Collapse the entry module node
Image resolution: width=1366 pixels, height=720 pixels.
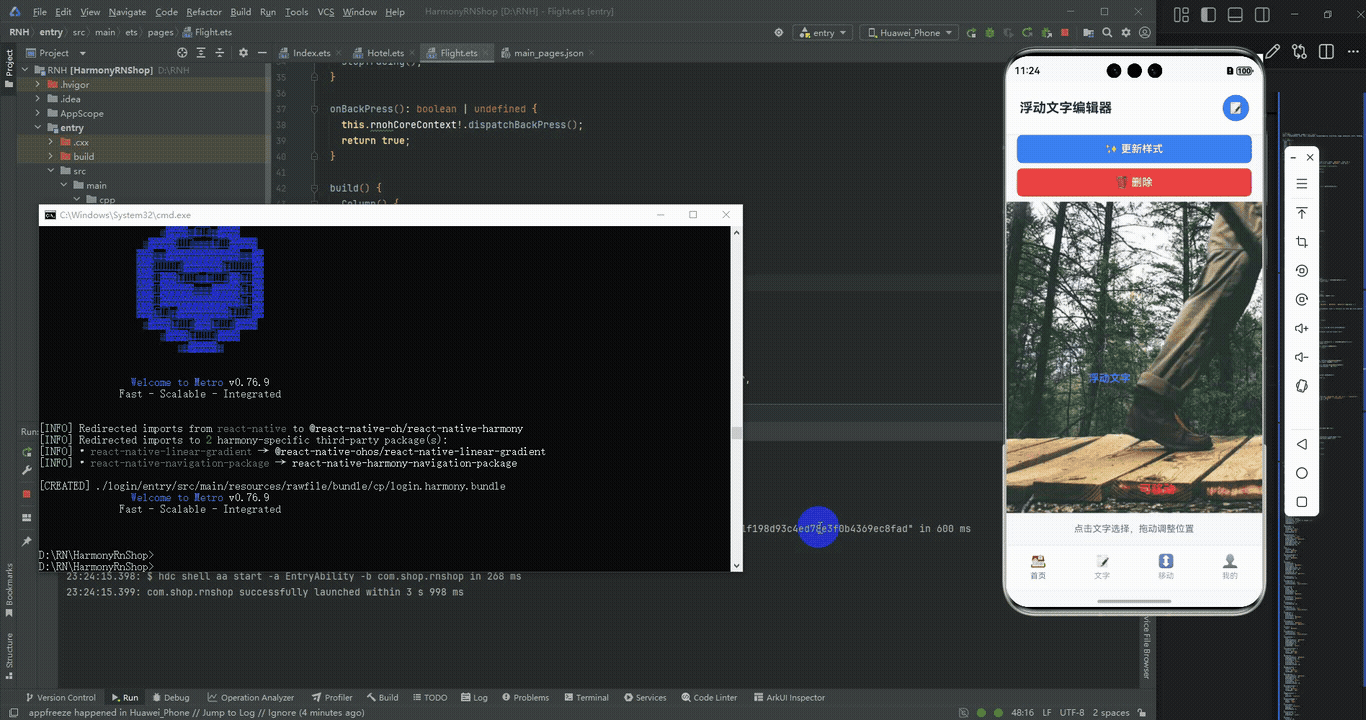[39, 128]
